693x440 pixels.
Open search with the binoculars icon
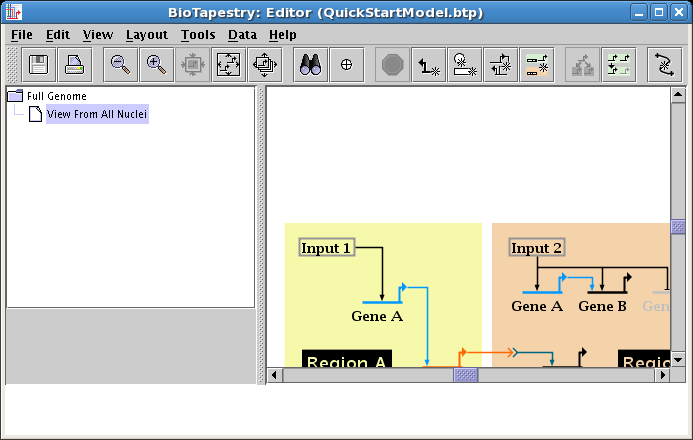(311, 65)
